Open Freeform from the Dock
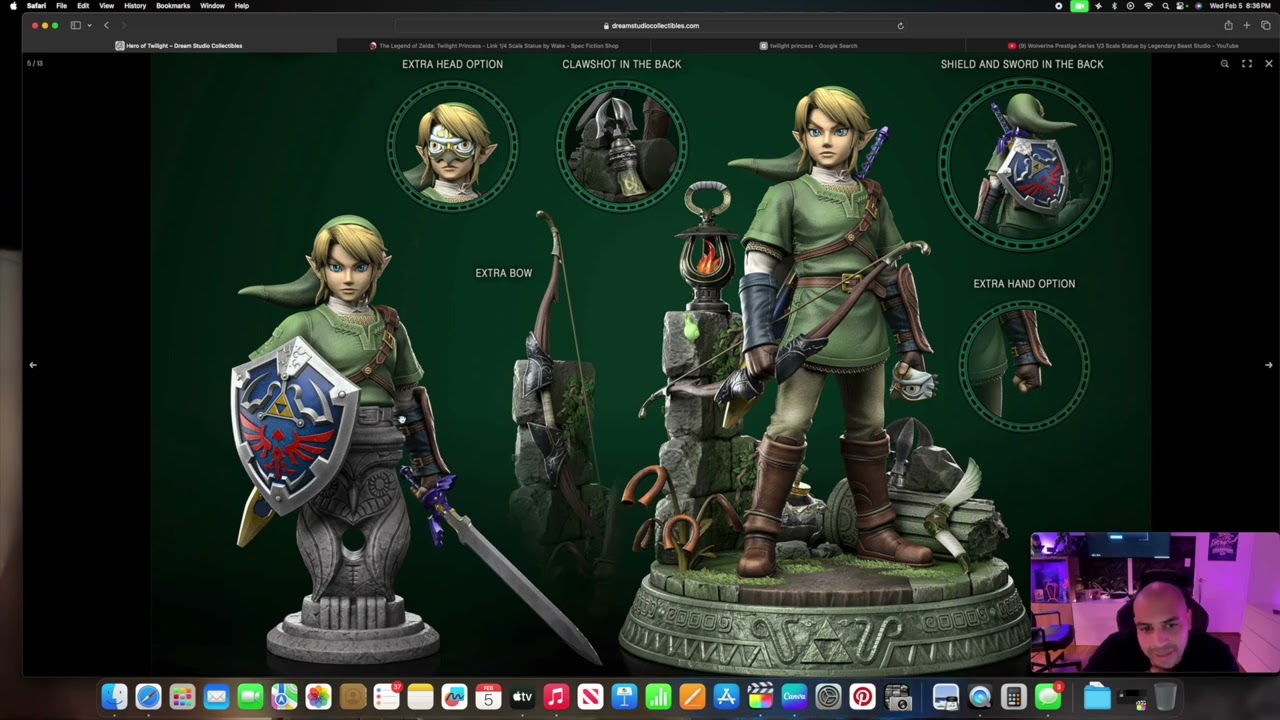This screenshot has height=720, width=1280. click(454, 697)
